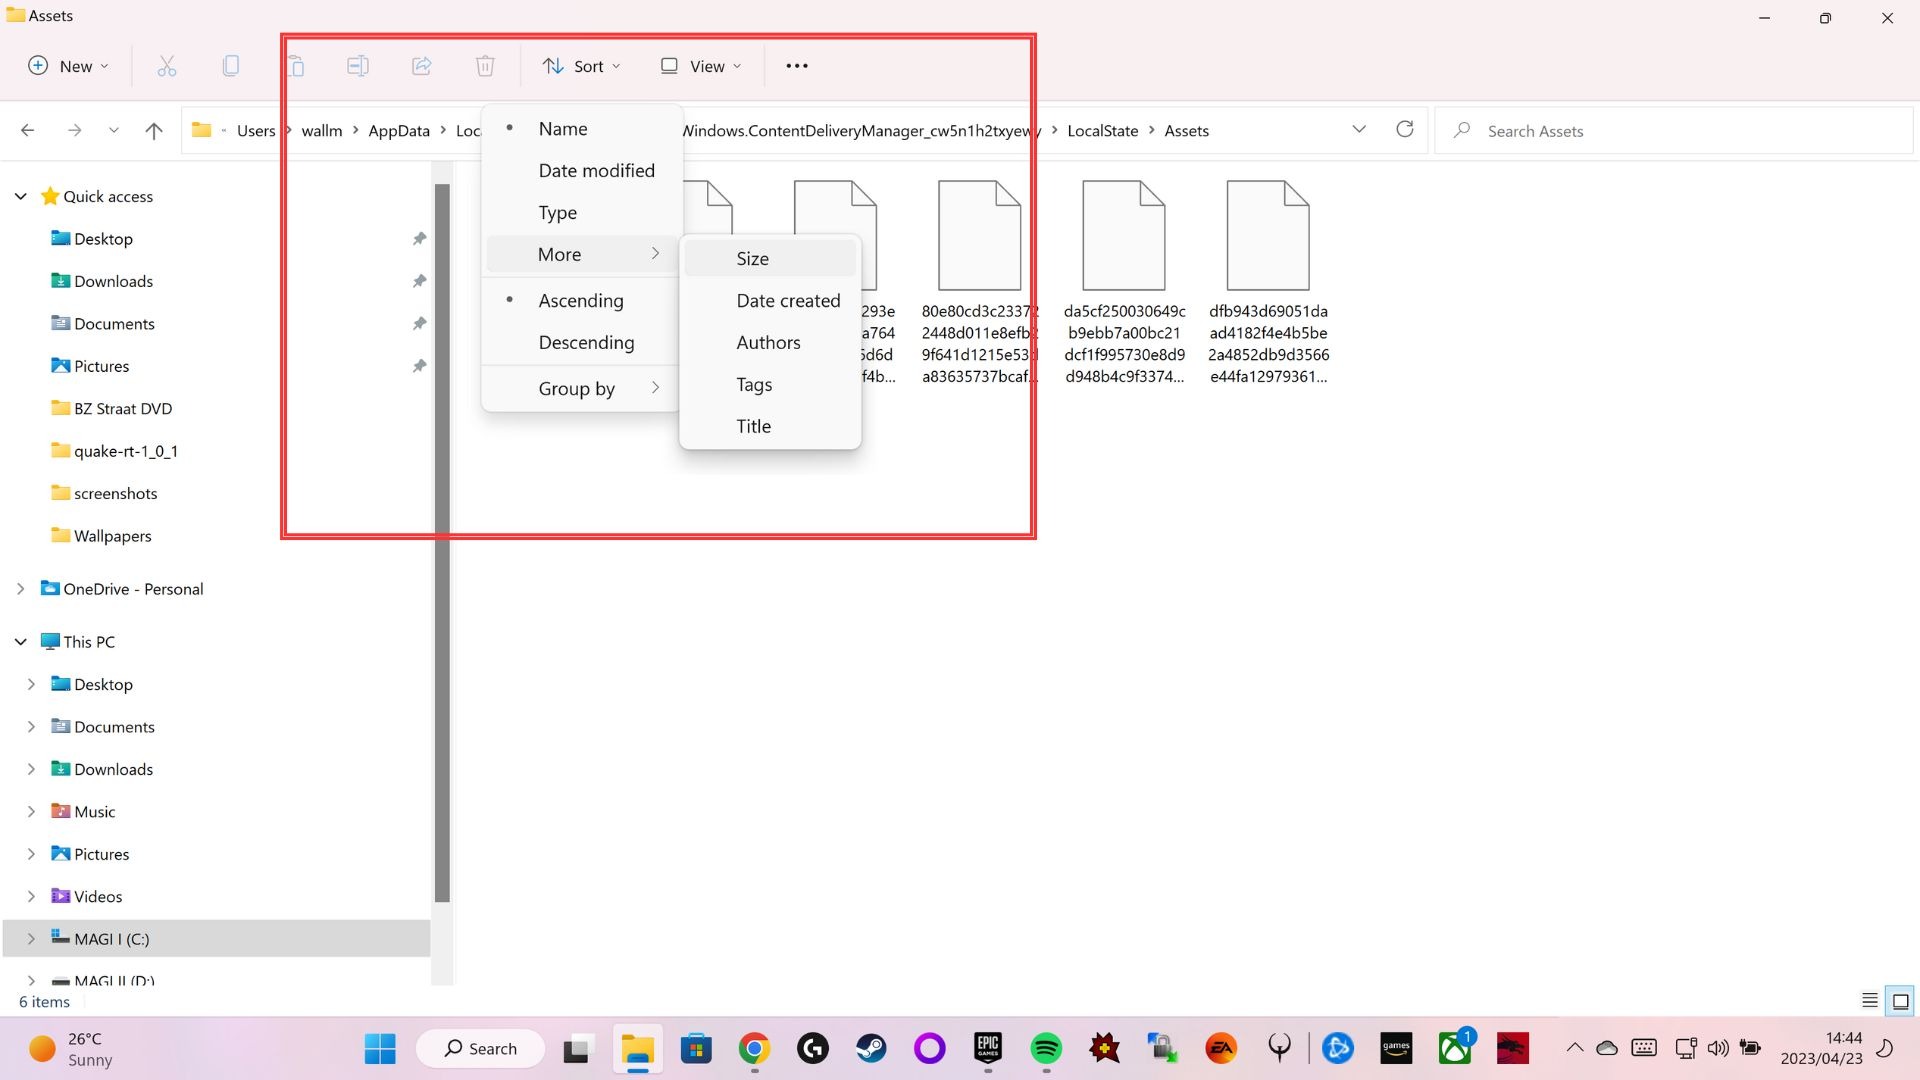Click the Paste icon on the toolbar
This screenshot has height=1080, width=1920.
[x=296, y=65]
